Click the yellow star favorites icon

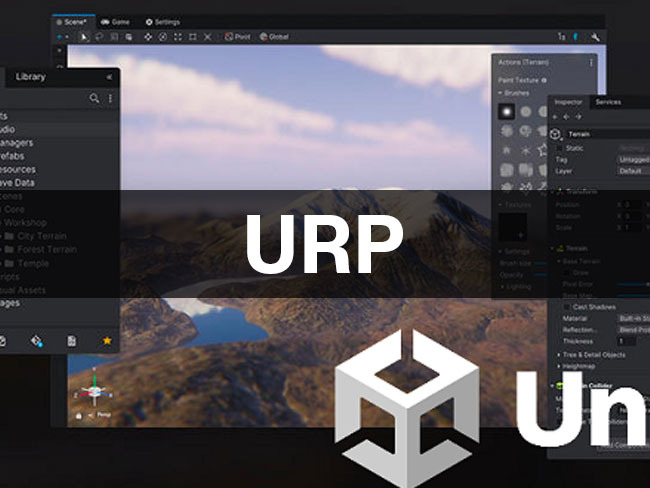[107, 340]
